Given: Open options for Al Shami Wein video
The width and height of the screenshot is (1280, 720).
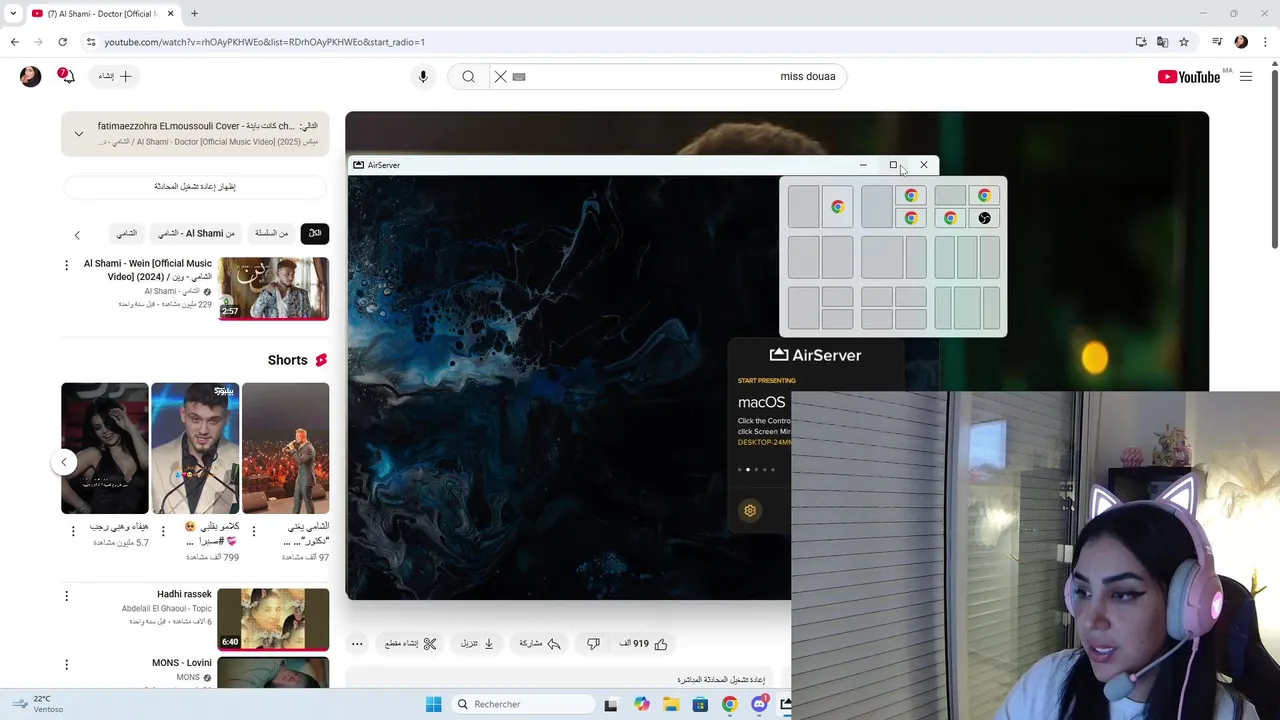Looking at the screenshot, I should (67, 265).
